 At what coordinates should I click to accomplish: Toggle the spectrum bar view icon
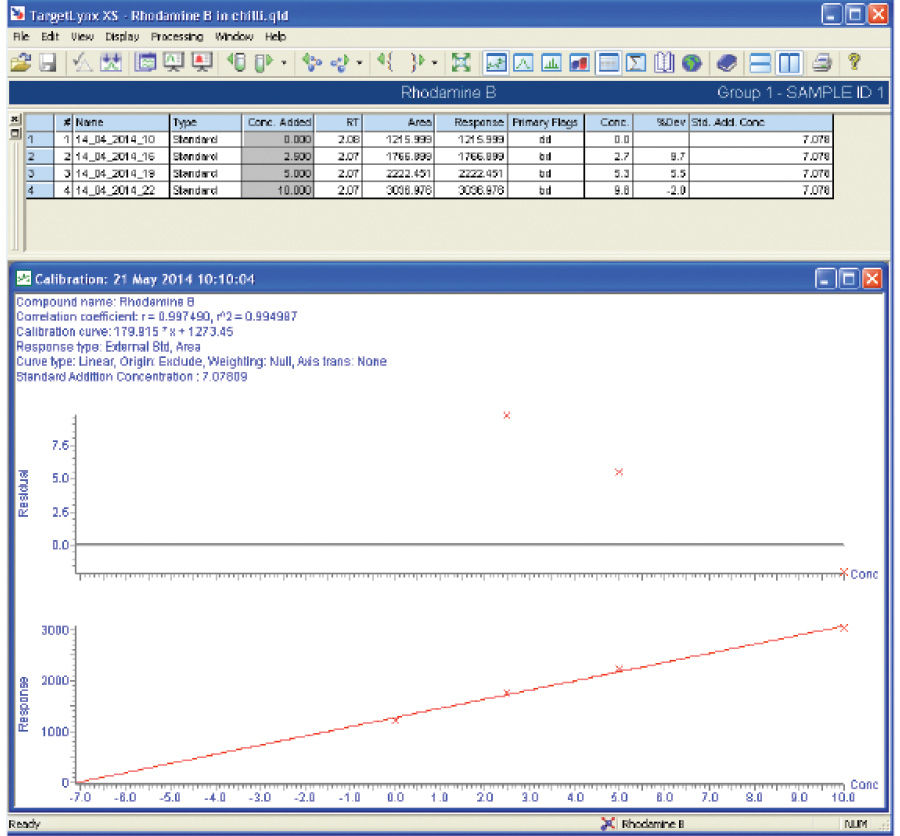coord(551,62)
